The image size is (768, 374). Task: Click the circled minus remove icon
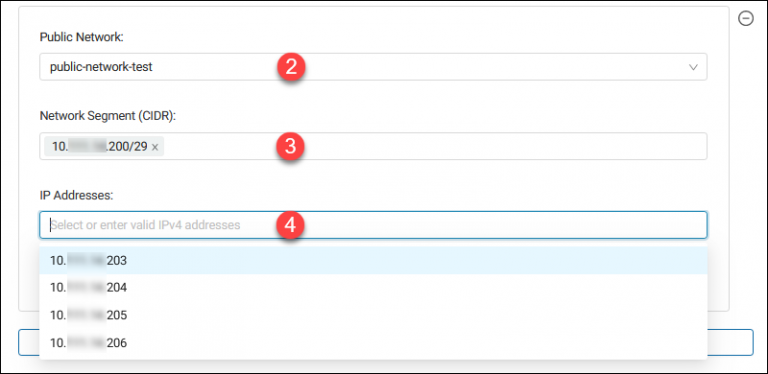tap(745, 19)
